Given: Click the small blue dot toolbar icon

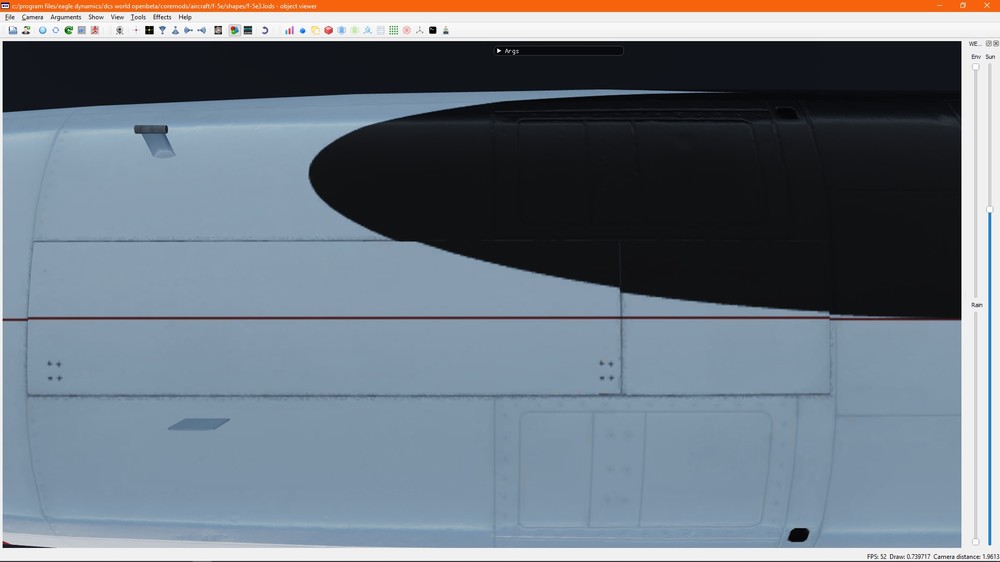Looking at the screenshot, I should 302,30.
